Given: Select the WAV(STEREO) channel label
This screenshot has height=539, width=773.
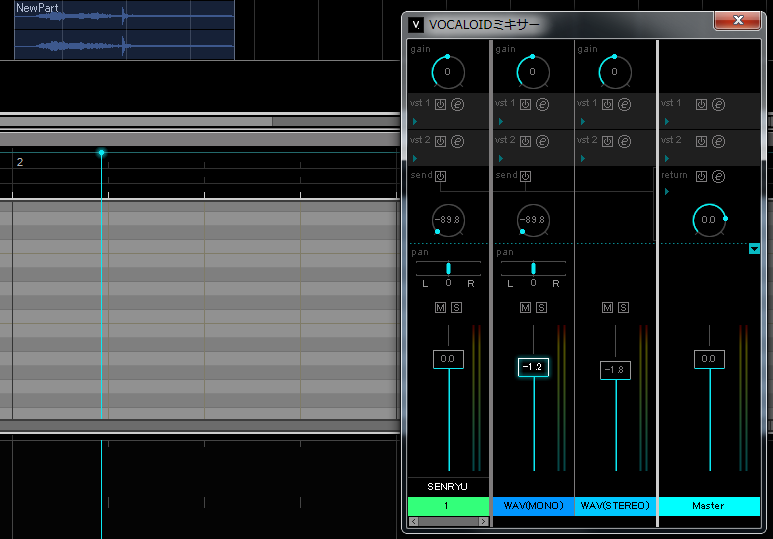Looking at the screenshot, I should [615, 506].
